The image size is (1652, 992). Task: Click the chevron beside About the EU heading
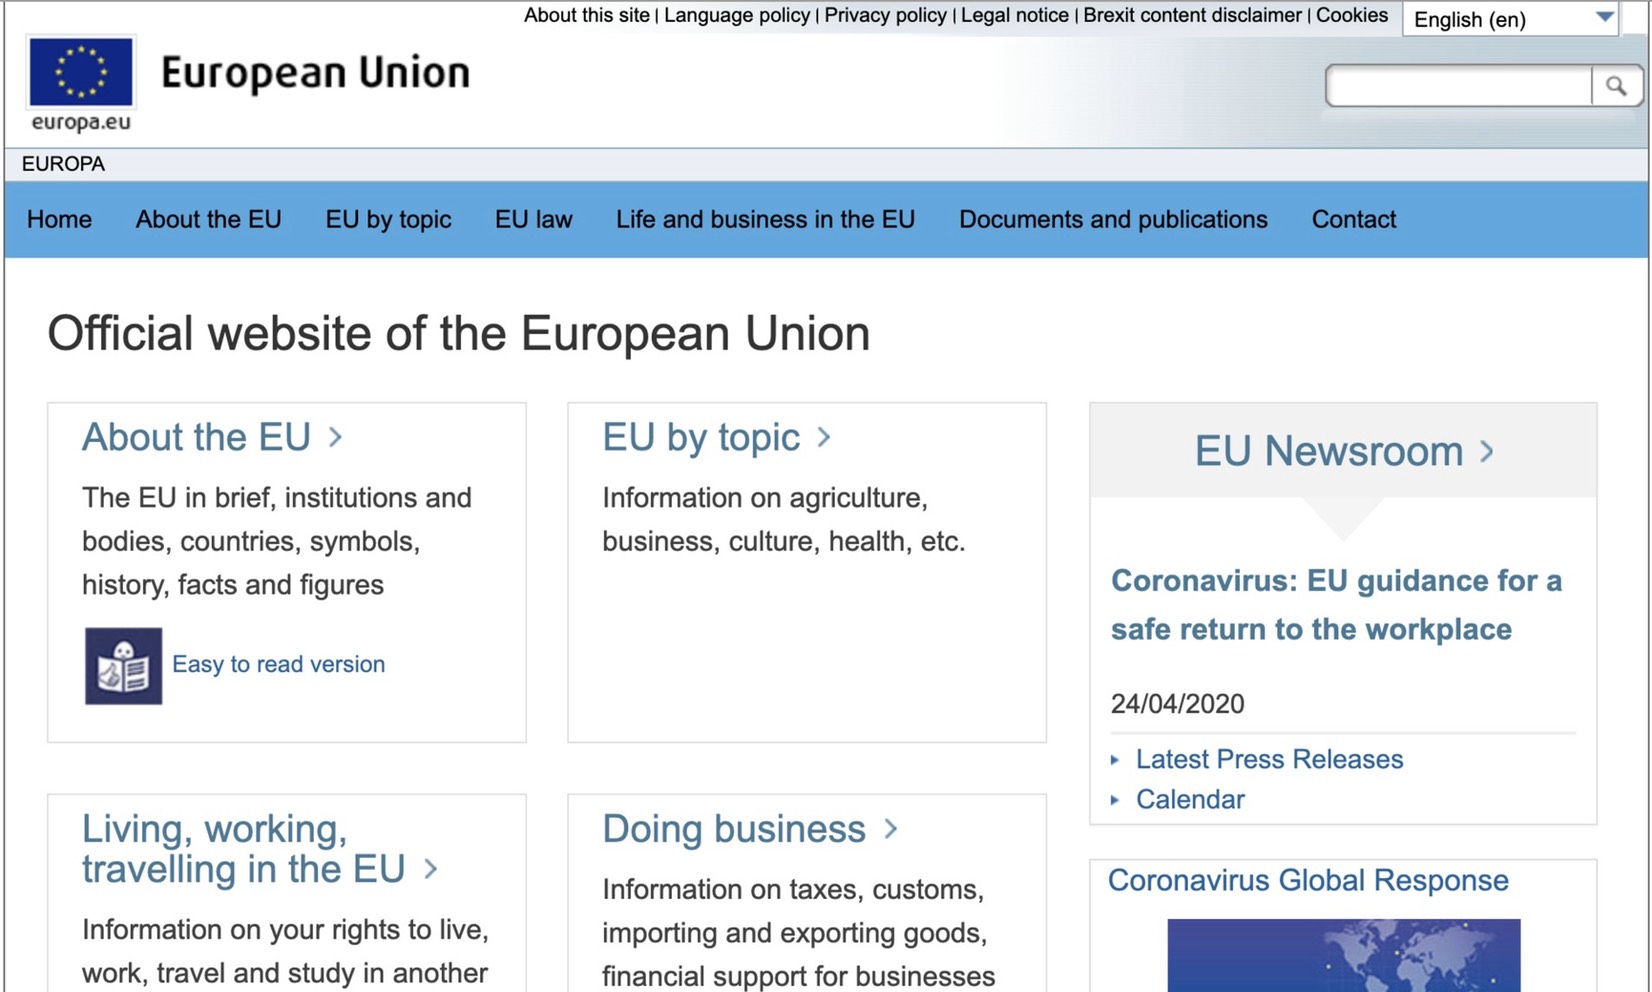coord(336,437)
